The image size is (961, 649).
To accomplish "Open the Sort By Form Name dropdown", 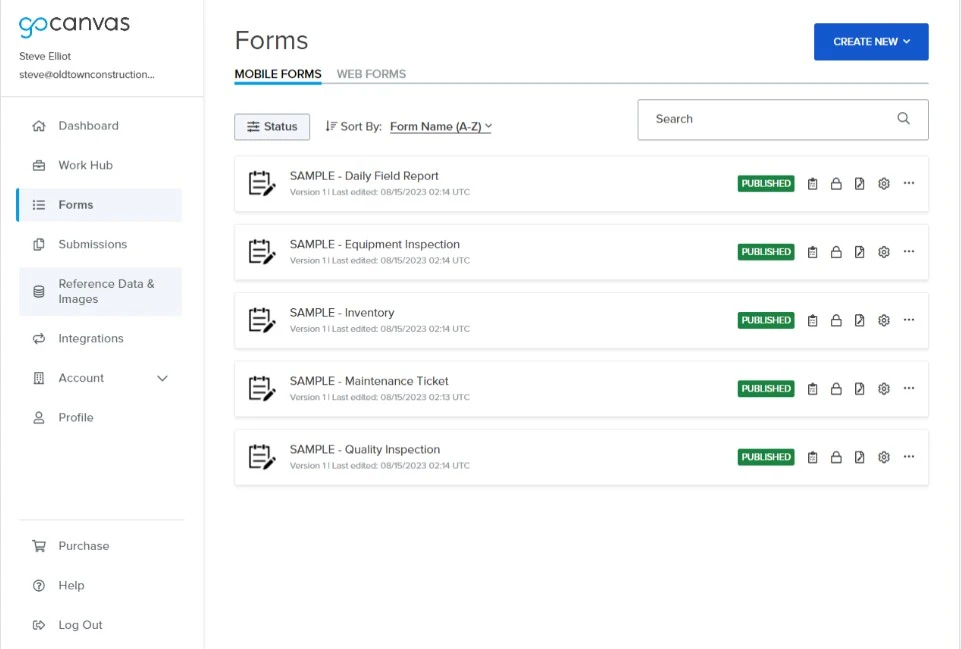I will (440, 126).
